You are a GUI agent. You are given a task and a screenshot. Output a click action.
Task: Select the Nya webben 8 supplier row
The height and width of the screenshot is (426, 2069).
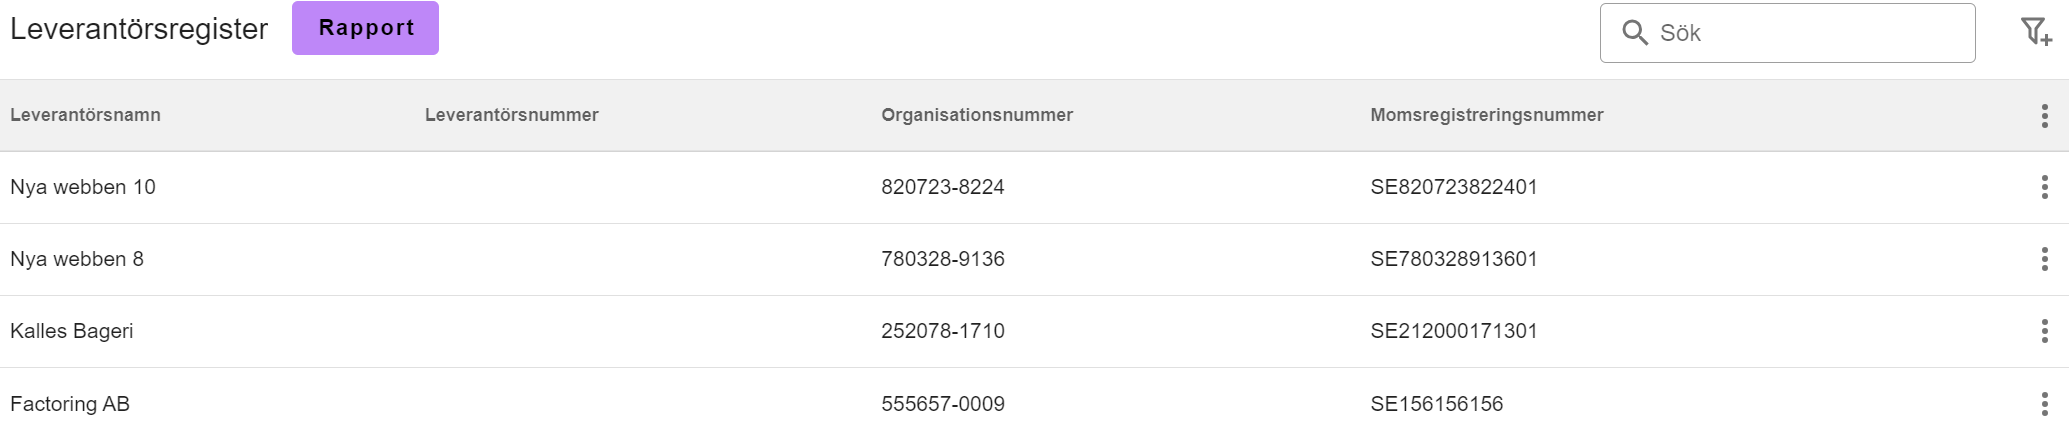(1034, 259)
